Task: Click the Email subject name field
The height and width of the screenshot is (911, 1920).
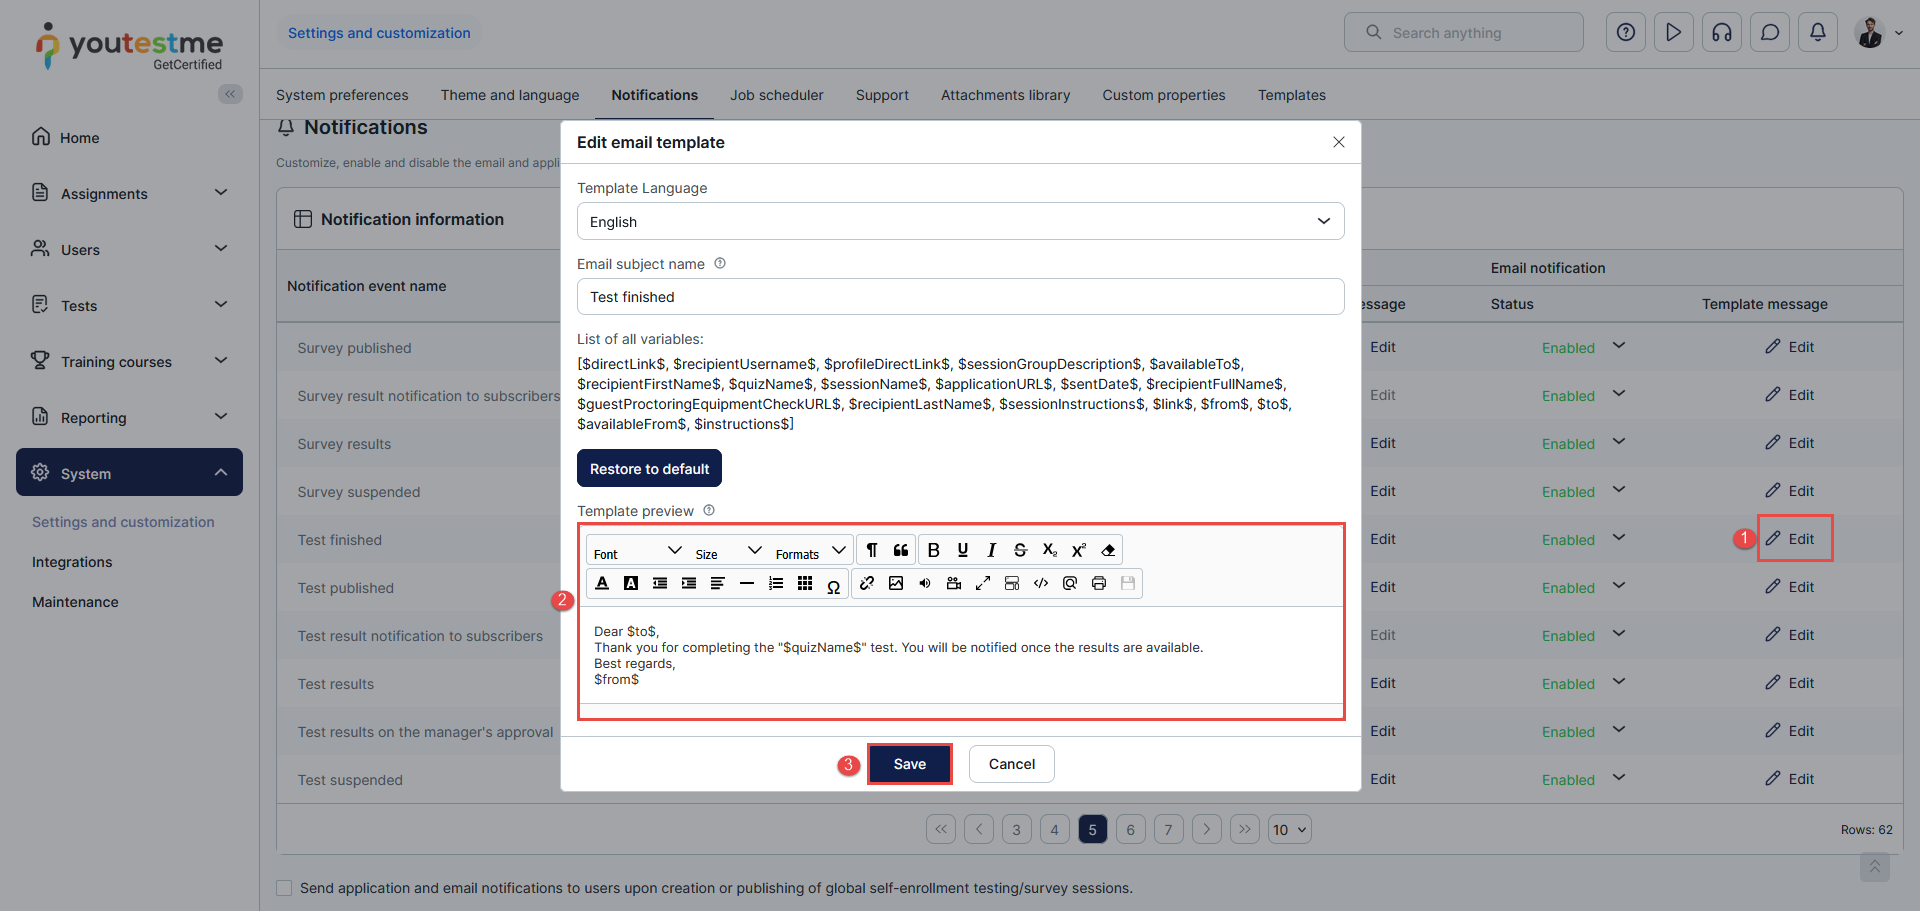Action: click(x=960, y=297)
